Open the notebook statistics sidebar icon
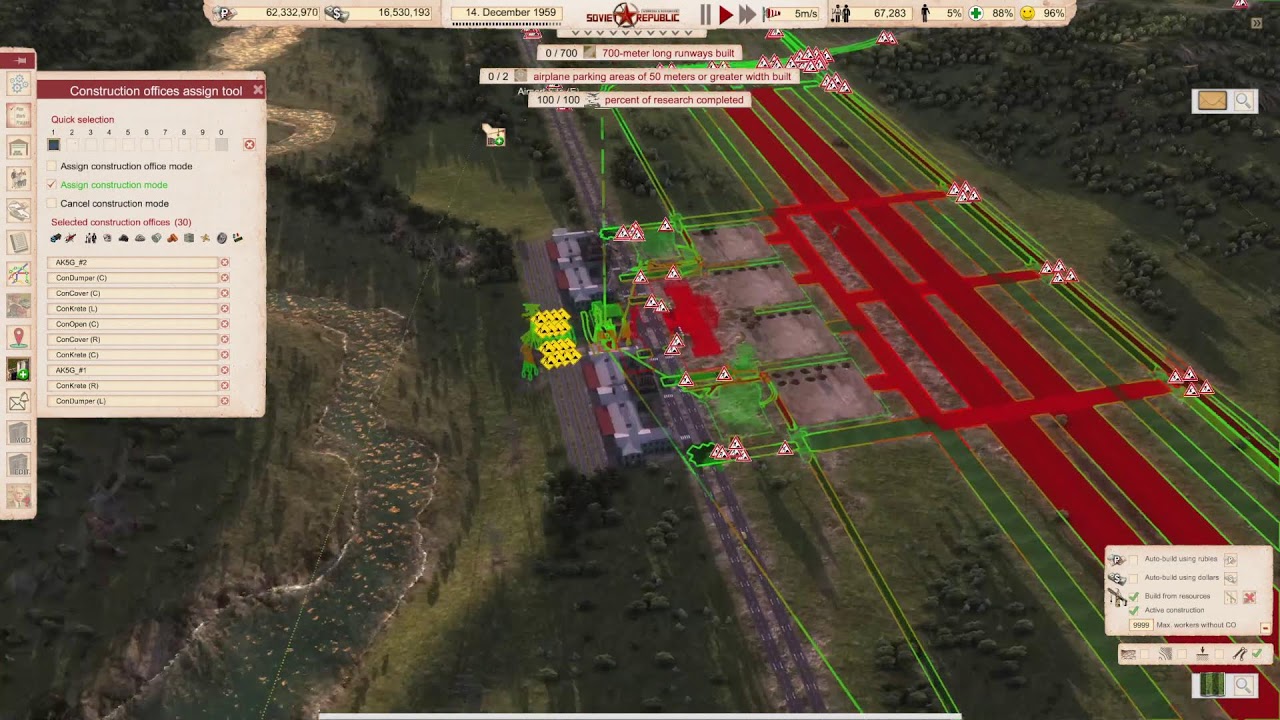The width and height of the screenshot is (1280, 720). [18, 242]
